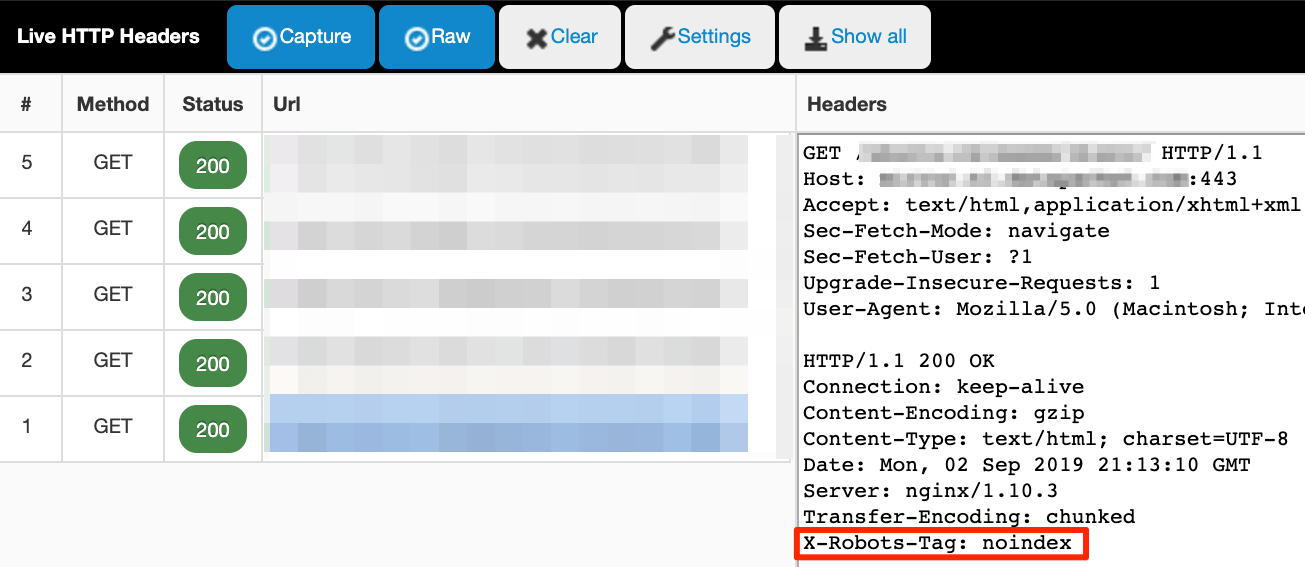Toggle the Capture button off

(x=301, y=37)
